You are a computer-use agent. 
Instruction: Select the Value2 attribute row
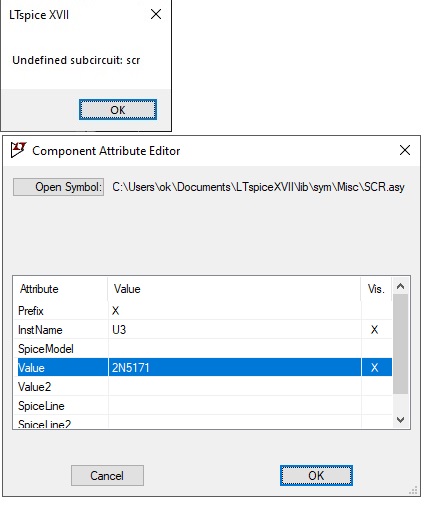[203, 387]
